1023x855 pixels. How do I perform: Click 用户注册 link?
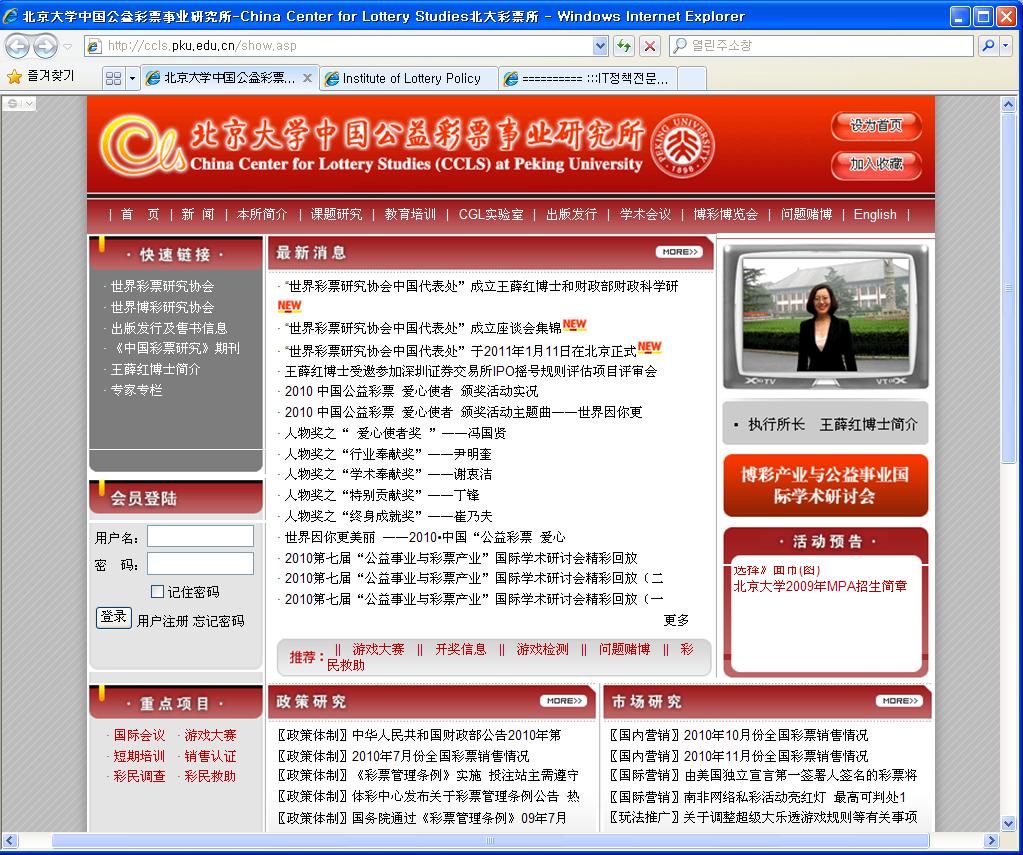click(162, 621)
